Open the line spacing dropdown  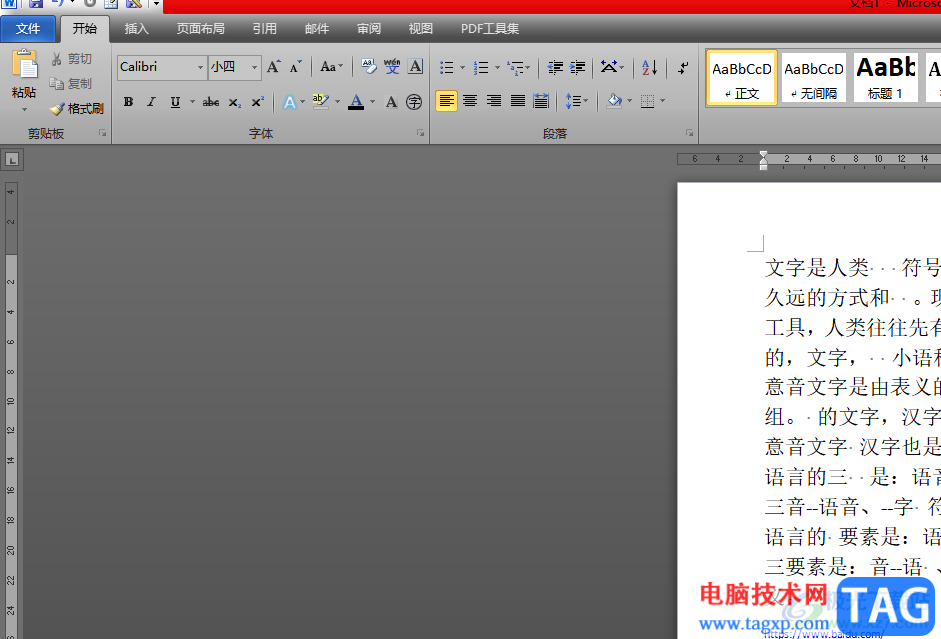[576, 101]
